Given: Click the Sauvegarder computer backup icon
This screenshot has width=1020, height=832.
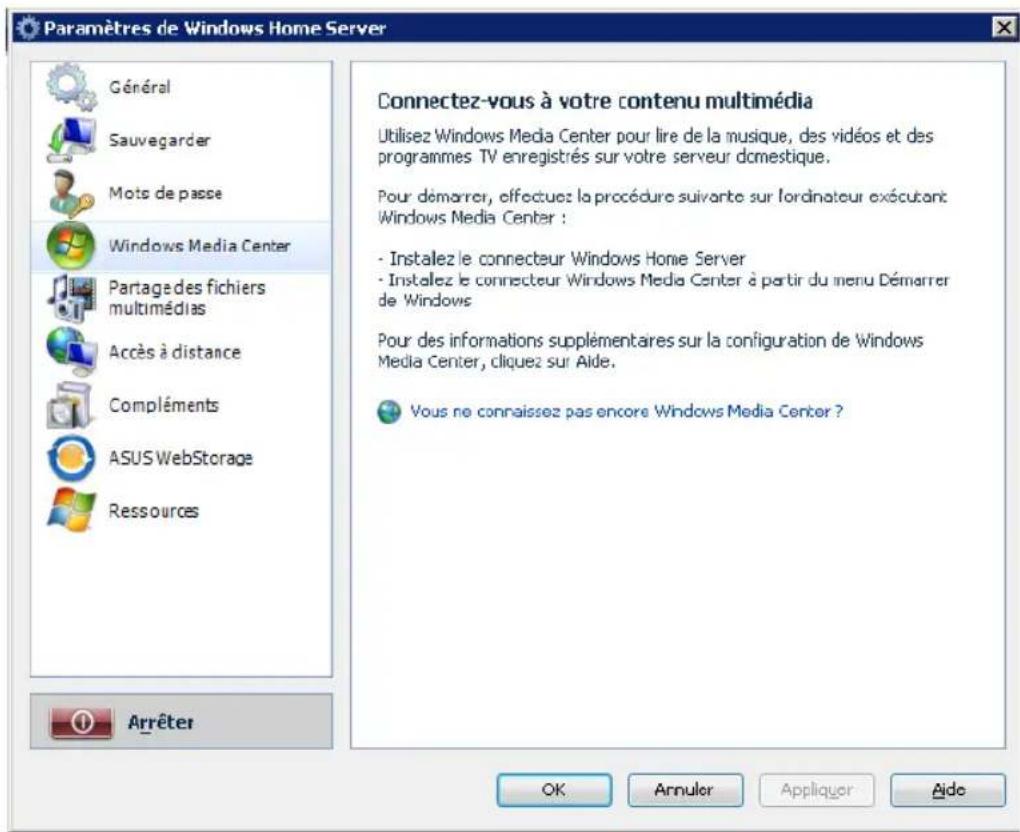Looking at the screenshot, I should pyautogui.click(x=71, y=140).
